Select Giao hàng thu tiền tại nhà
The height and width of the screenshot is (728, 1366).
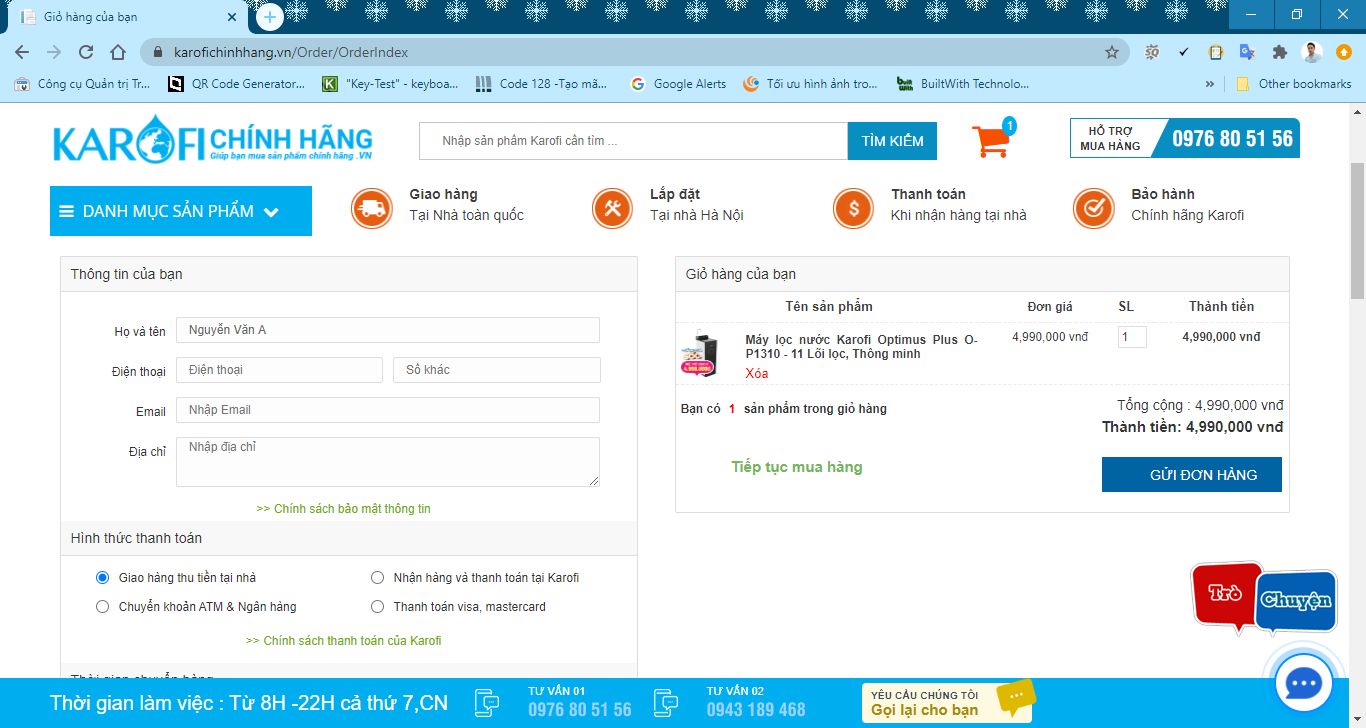[102, 578]
